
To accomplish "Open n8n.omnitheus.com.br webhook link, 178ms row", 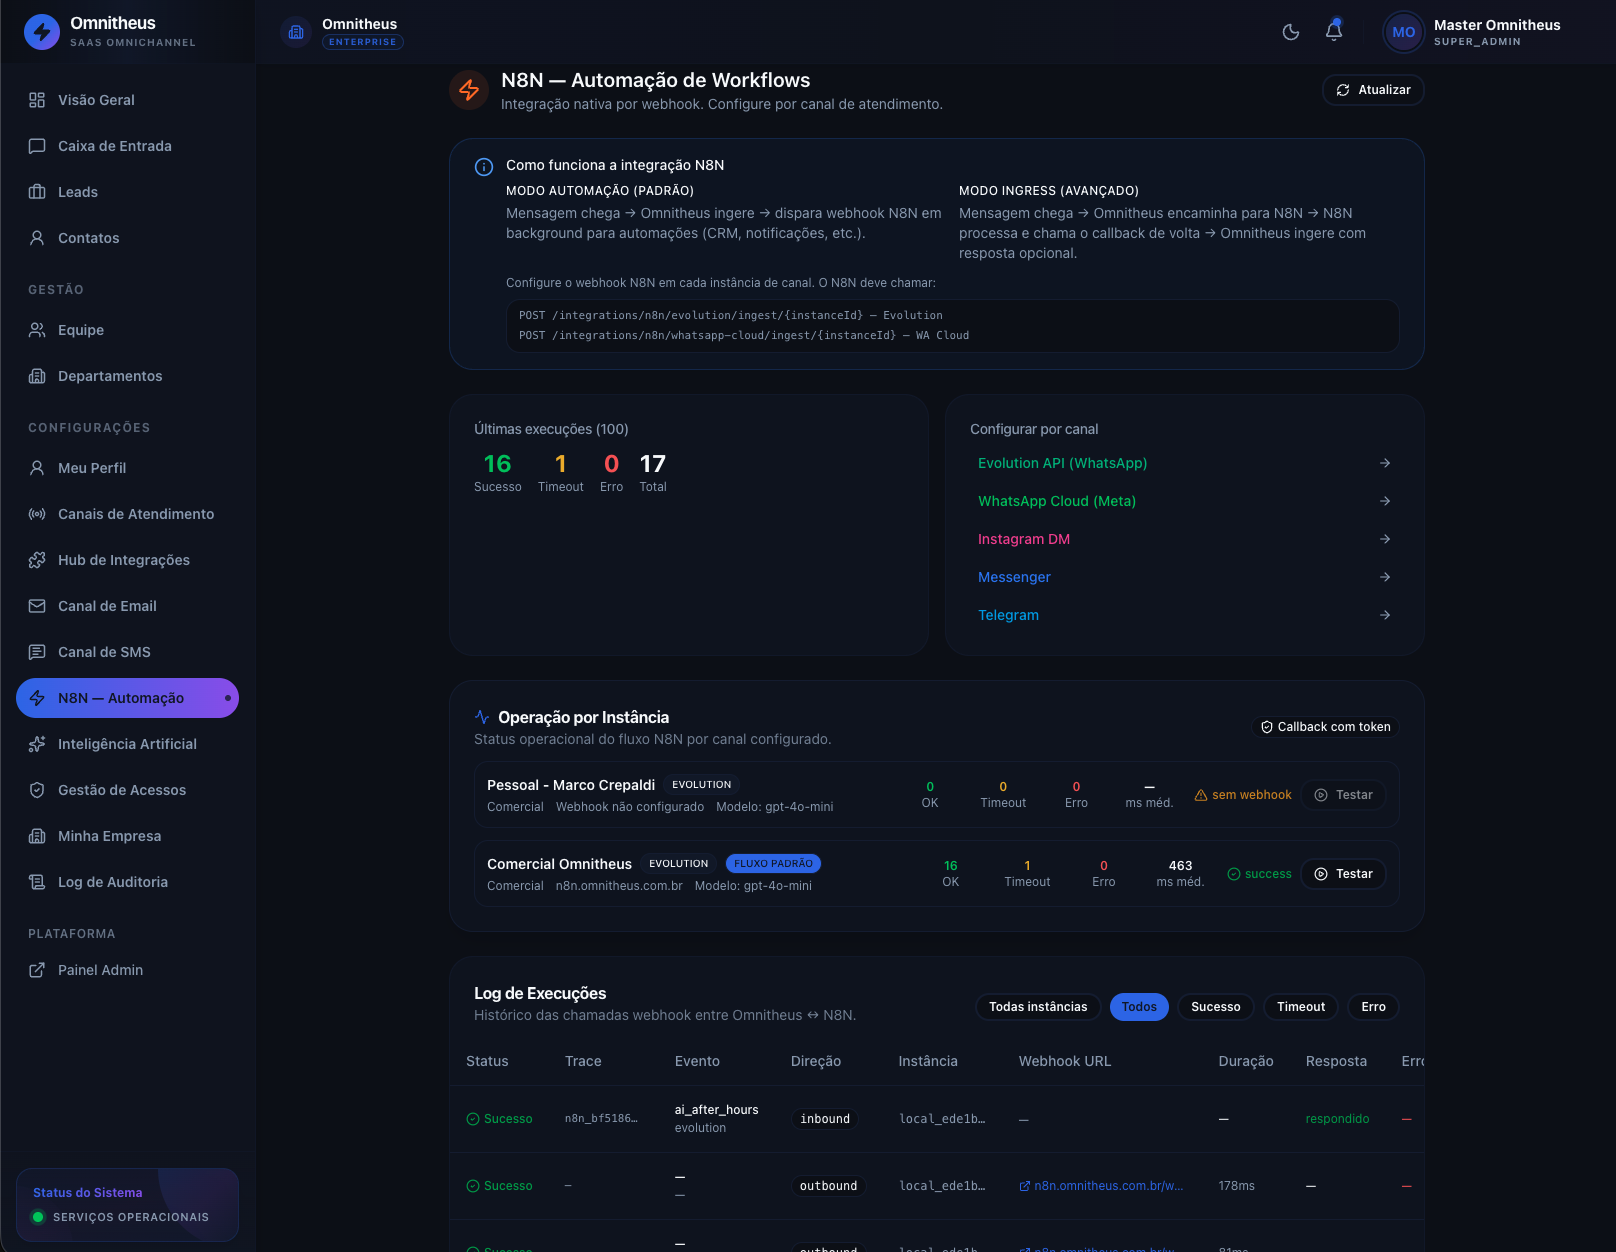I will [1101, 1186].
